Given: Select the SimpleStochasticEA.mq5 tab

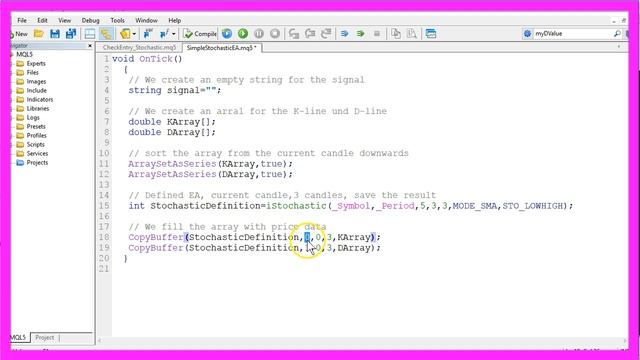Looking at the screenshot, I should 221,48.
